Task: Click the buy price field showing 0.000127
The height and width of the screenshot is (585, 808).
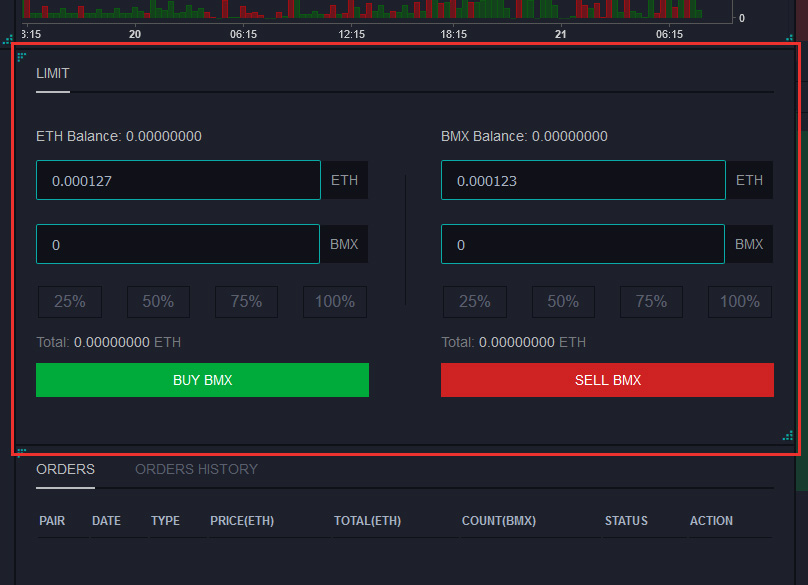Action: 178,181
